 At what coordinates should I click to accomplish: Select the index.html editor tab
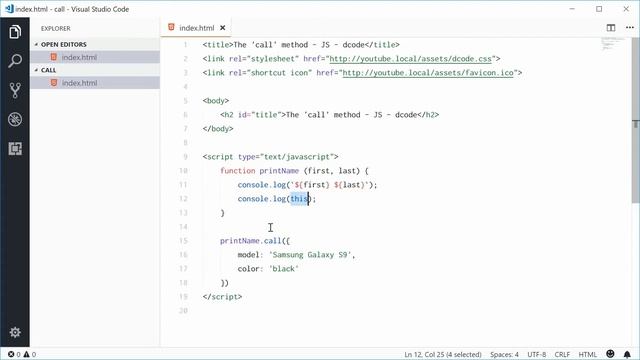coord(197,28)
